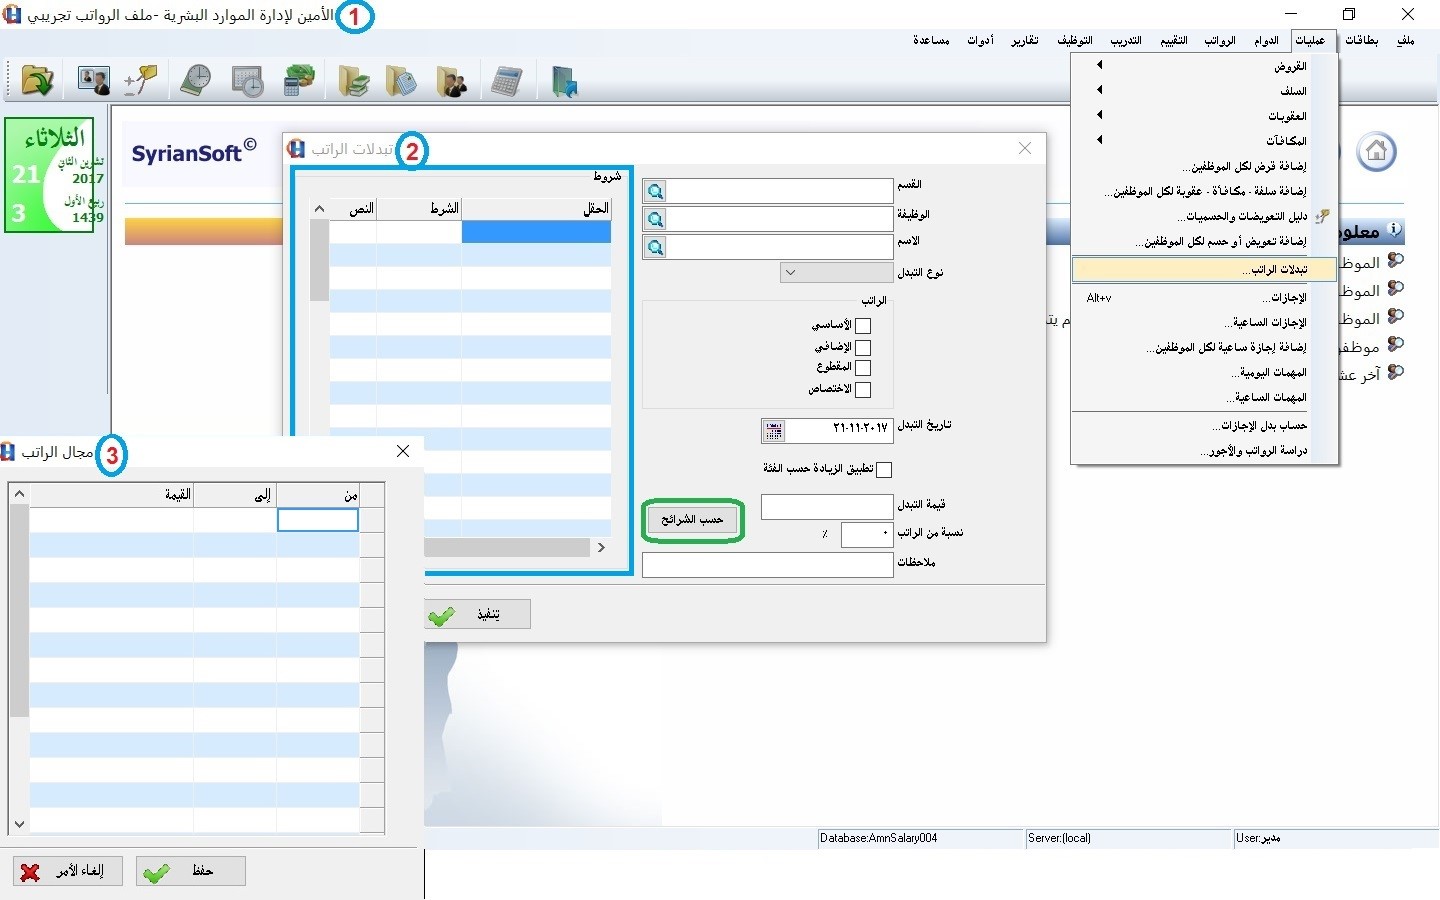Image resolution: width=1440 pixels, height=900 pixels.
Task: Click the info icon beside معلومات header
Action: coord(1395,230)
